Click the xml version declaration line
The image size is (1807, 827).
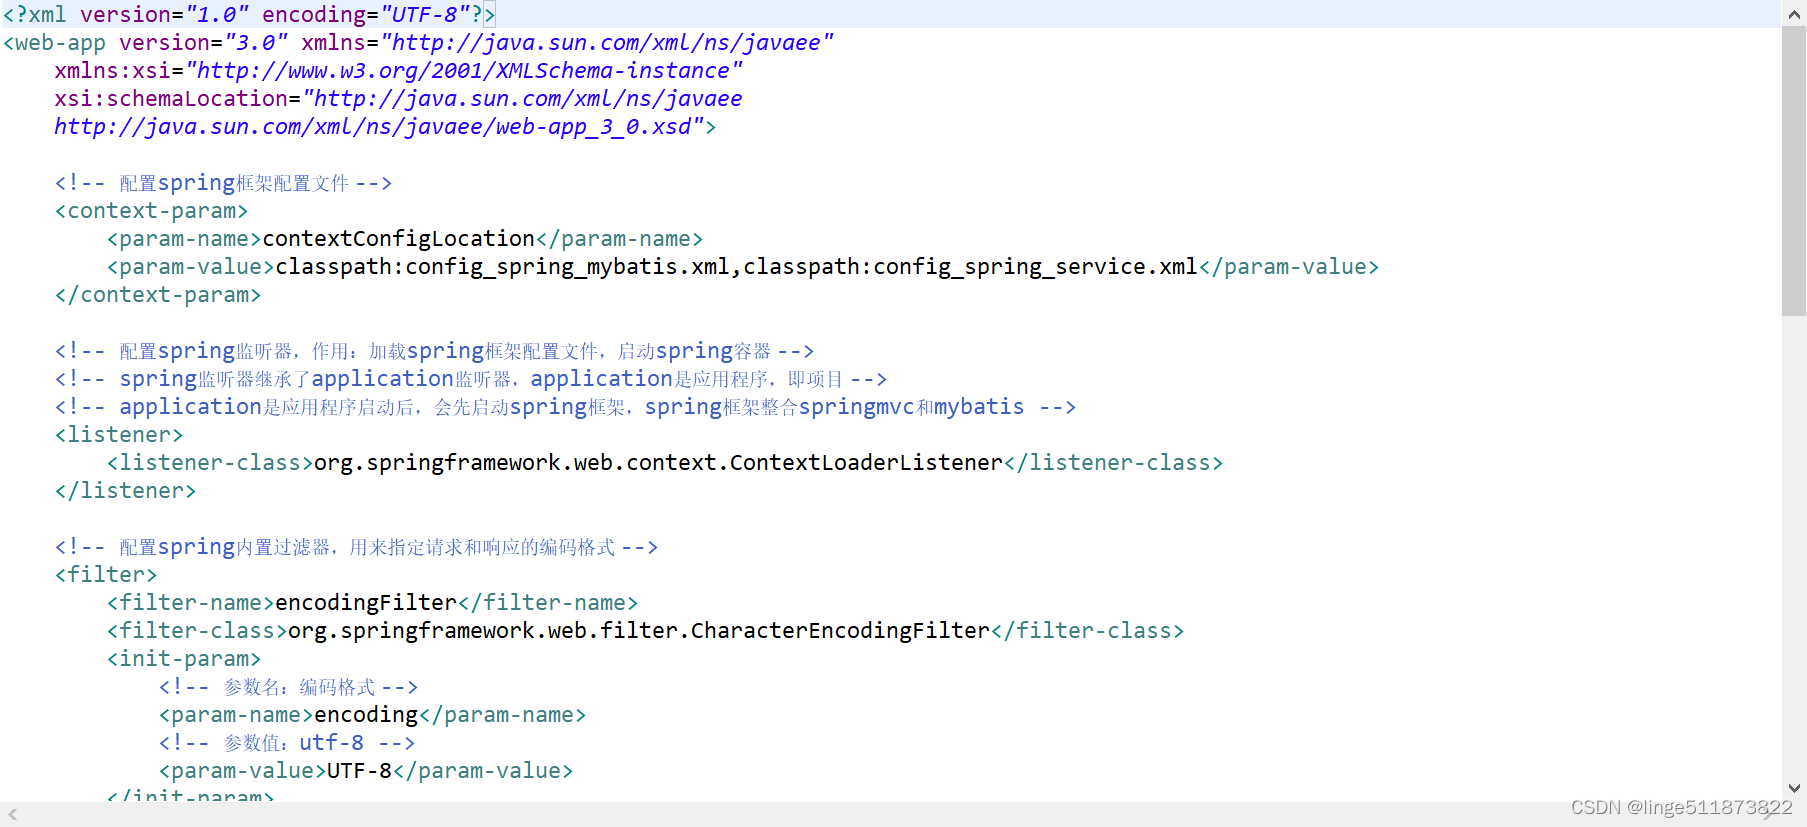pos(249,14)
